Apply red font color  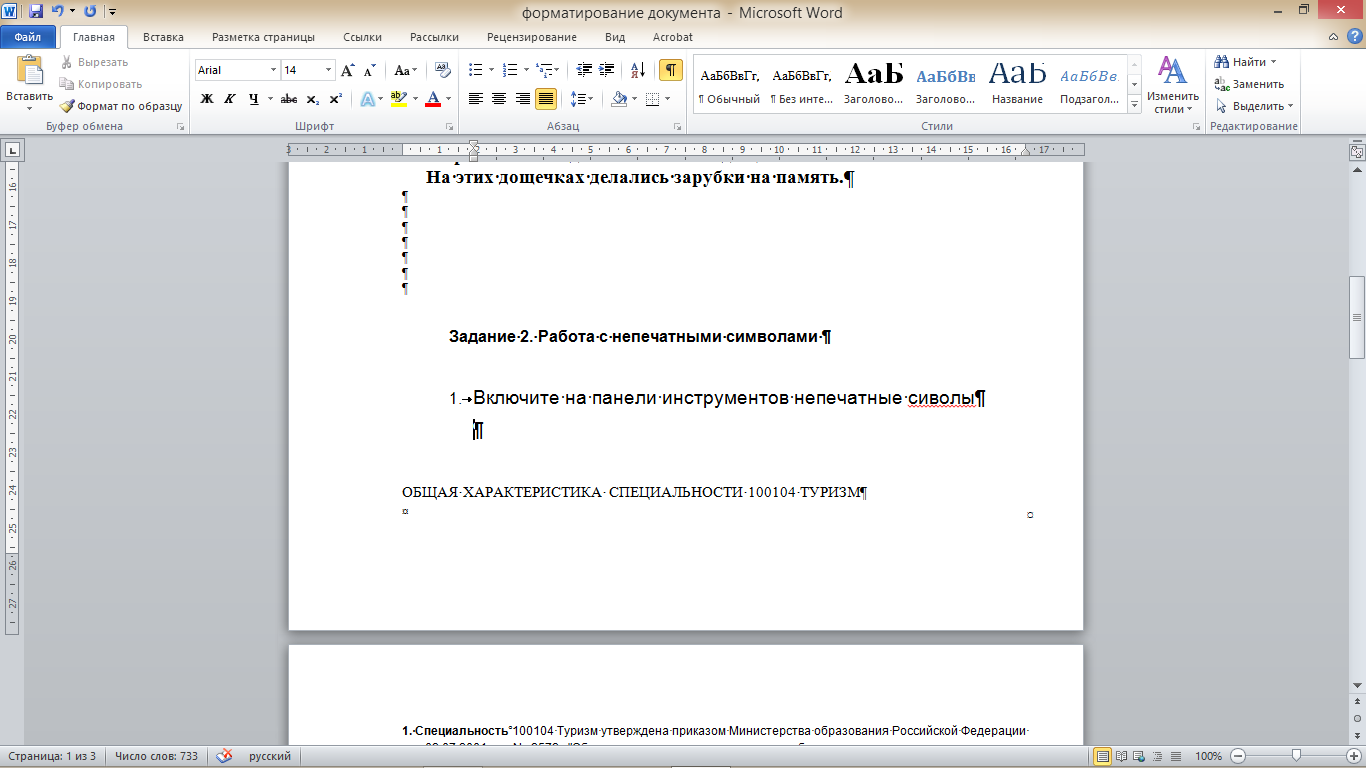[x=433, y=99]
